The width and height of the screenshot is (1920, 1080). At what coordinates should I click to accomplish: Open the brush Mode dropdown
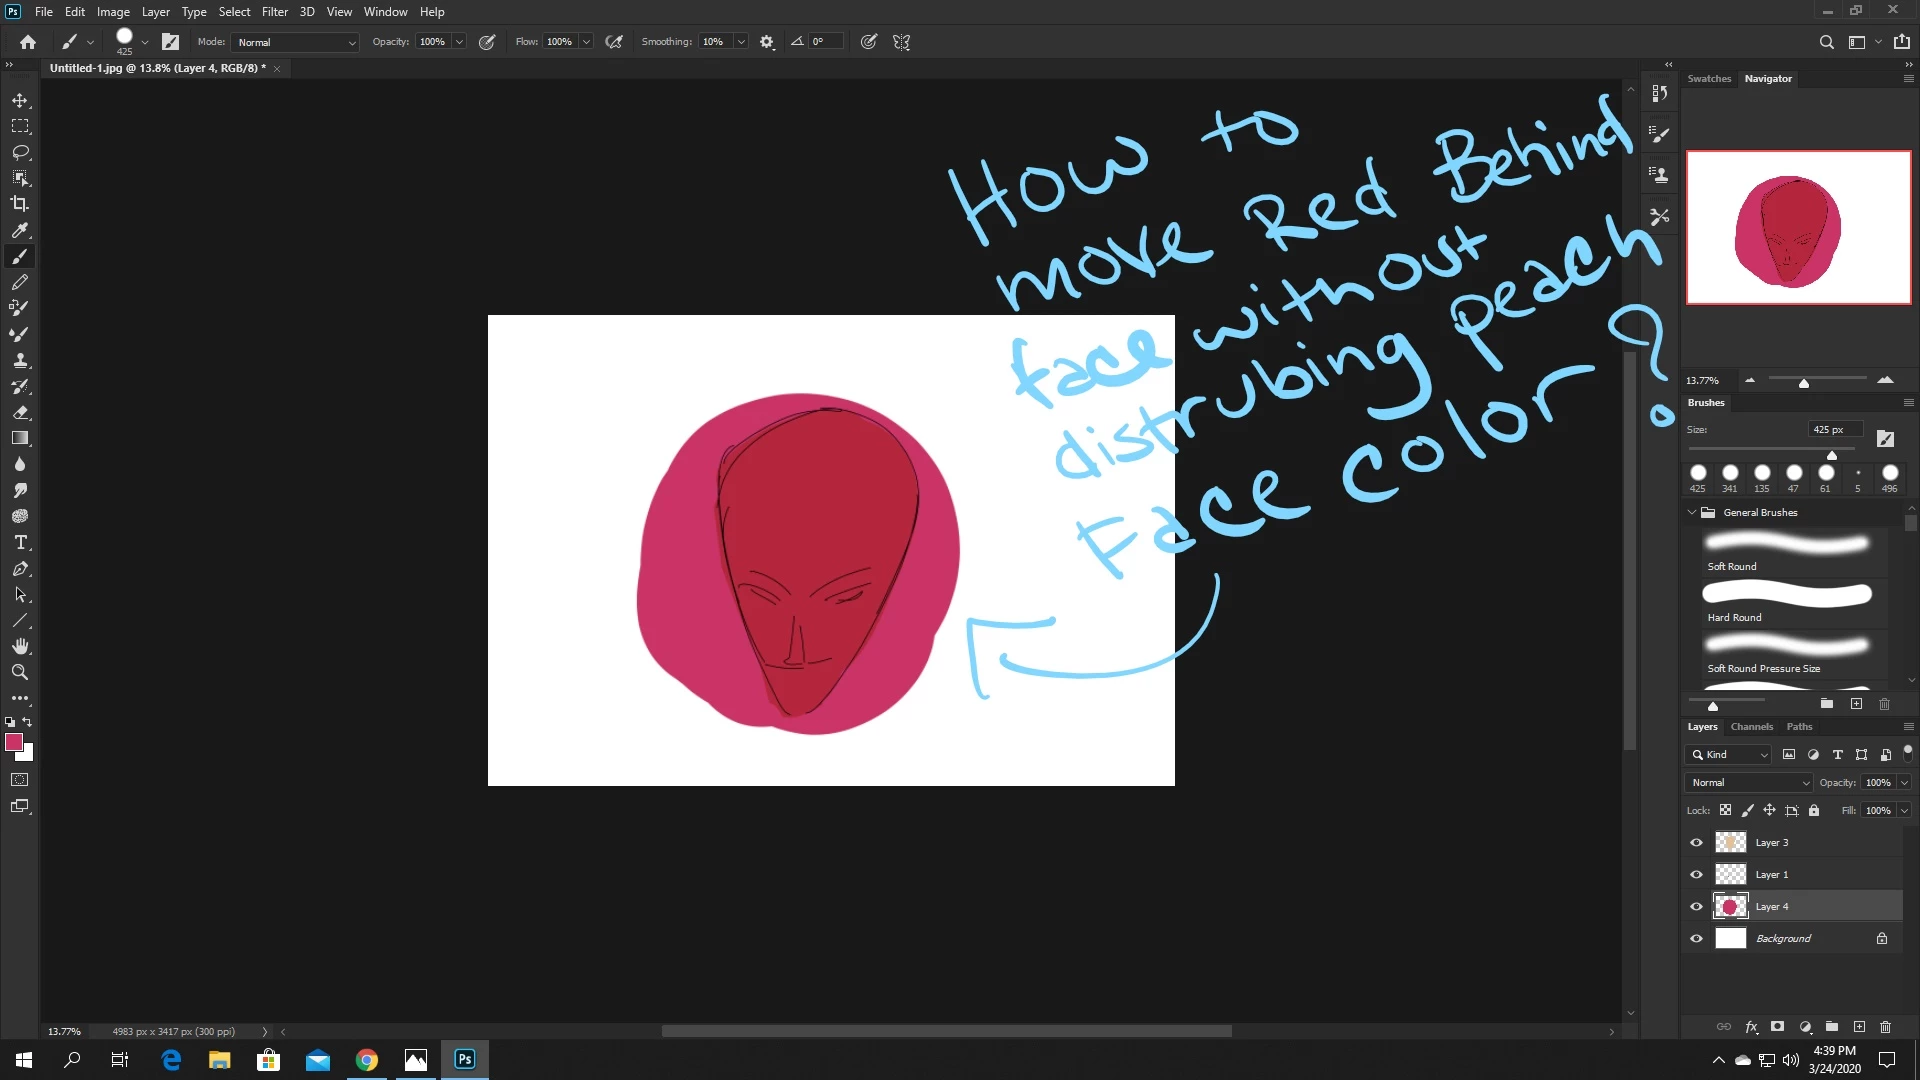pos(295,42)
